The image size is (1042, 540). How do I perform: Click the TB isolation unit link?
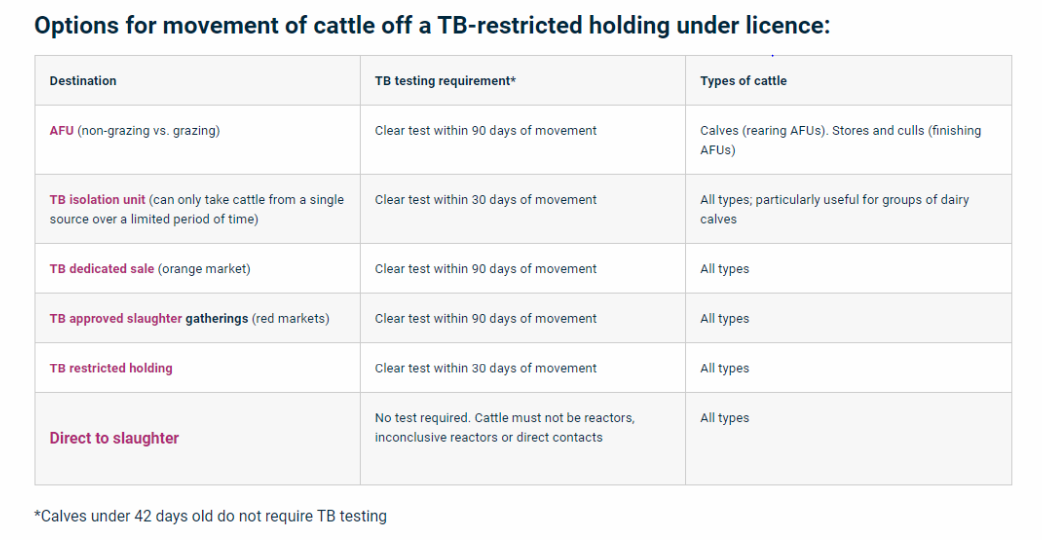tap(97, 200)
